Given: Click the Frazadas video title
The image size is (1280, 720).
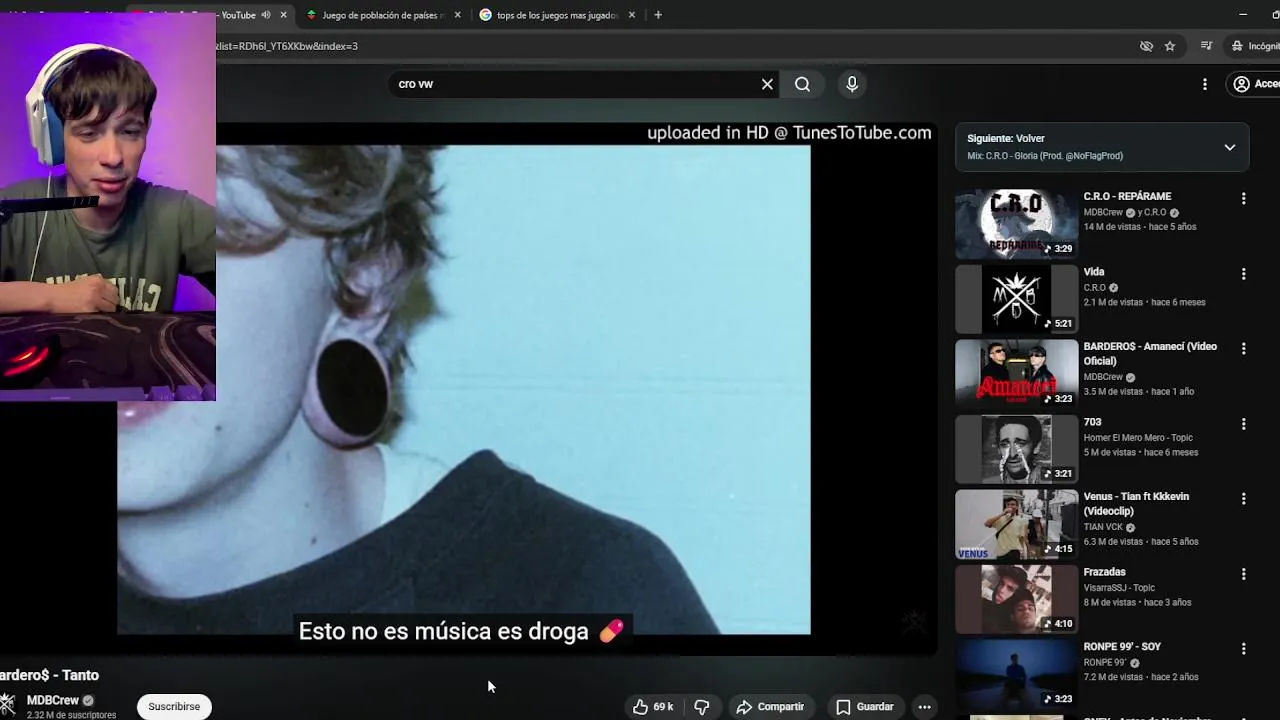Looking at the screenshot, I should click(x=1104, y=572).
